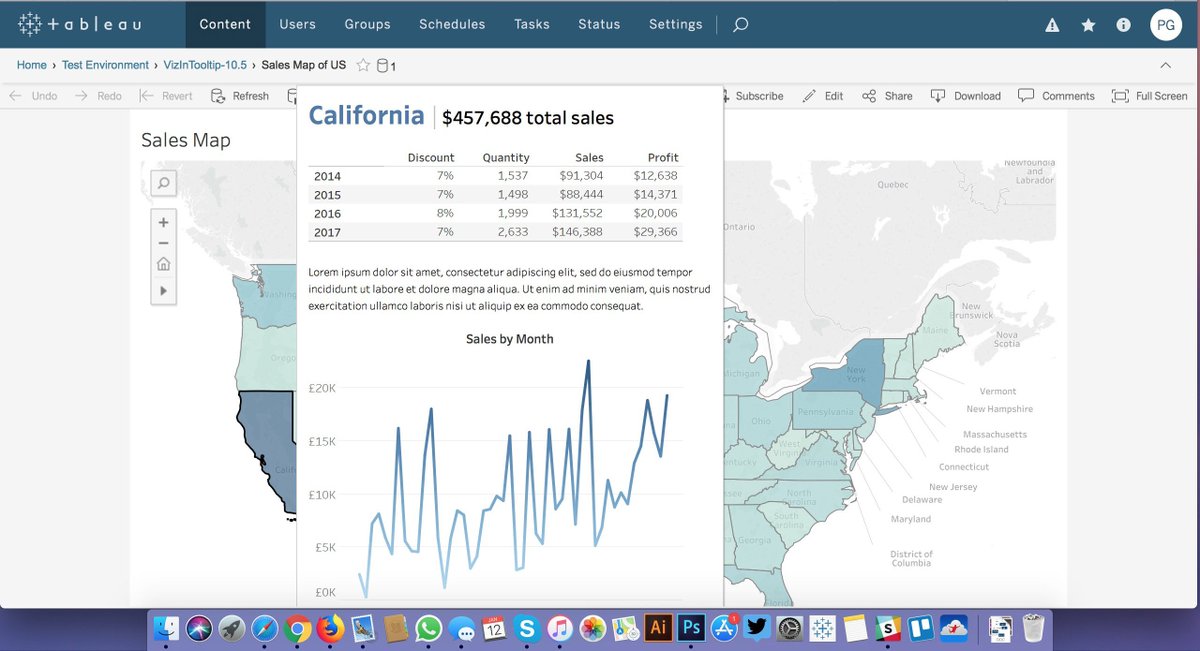Image resolution: width=1200 pixels, height=651 pixels.
Task: Click the search magnifier in the top navigation
Action: click(x=740, y=24)
